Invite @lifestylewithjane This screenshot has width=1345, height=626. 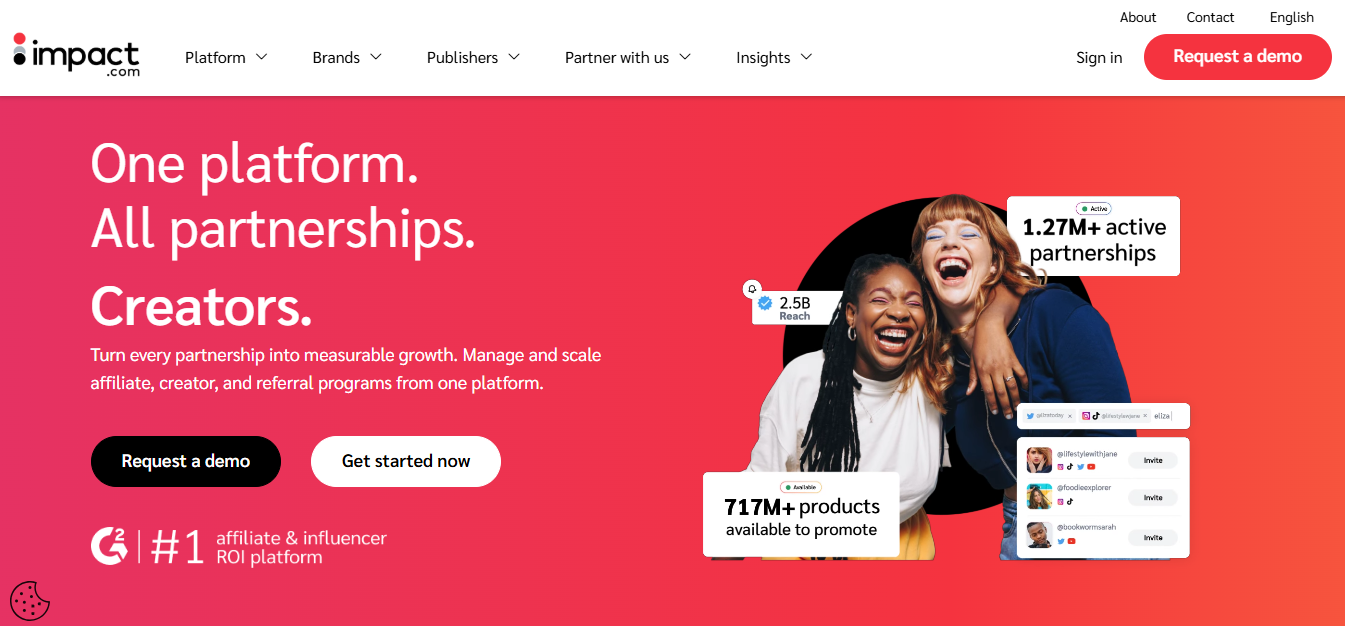(1153, 460)
